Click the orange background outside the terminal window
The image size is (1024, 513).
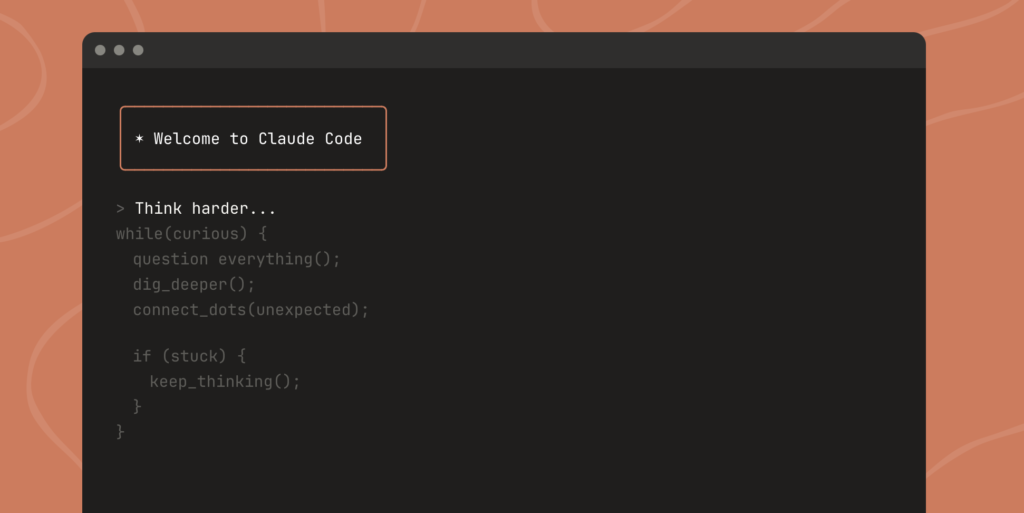(975, 250)
